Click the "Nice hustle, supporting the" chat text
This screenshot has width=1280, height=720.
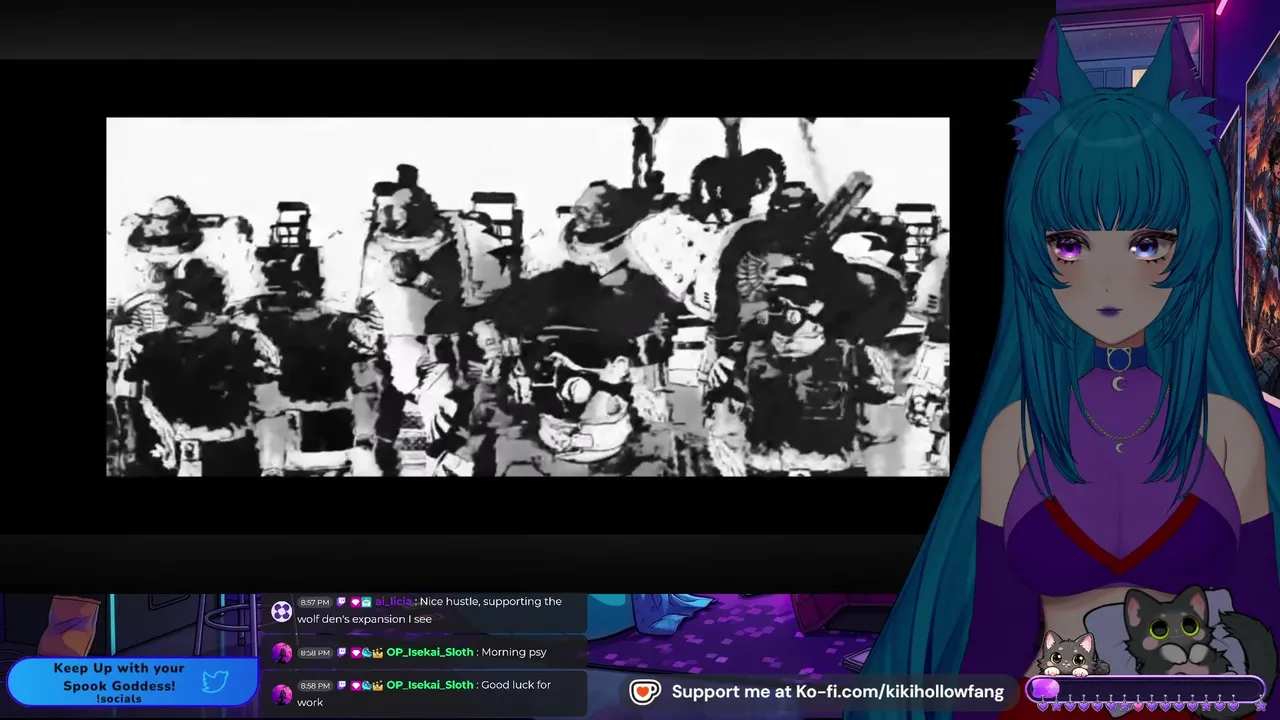(x=491, y=602)
